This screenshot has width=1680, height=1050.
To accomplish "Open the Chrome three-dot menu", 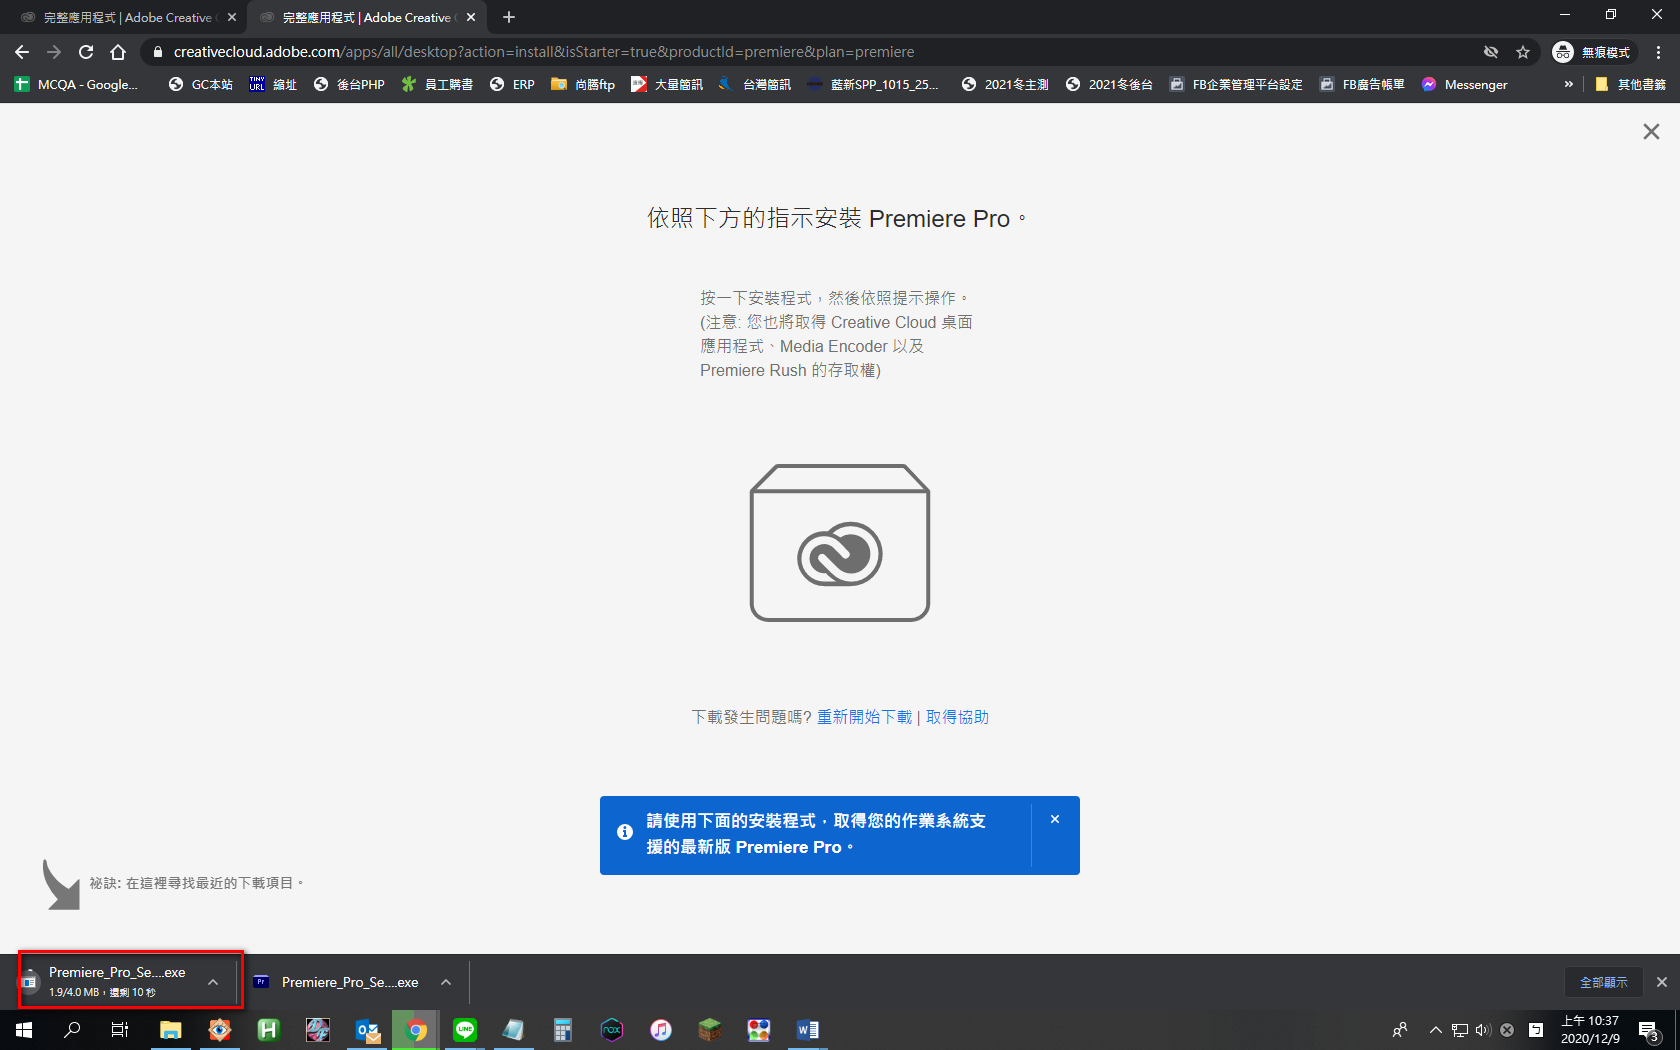I will click(1659, 52).
